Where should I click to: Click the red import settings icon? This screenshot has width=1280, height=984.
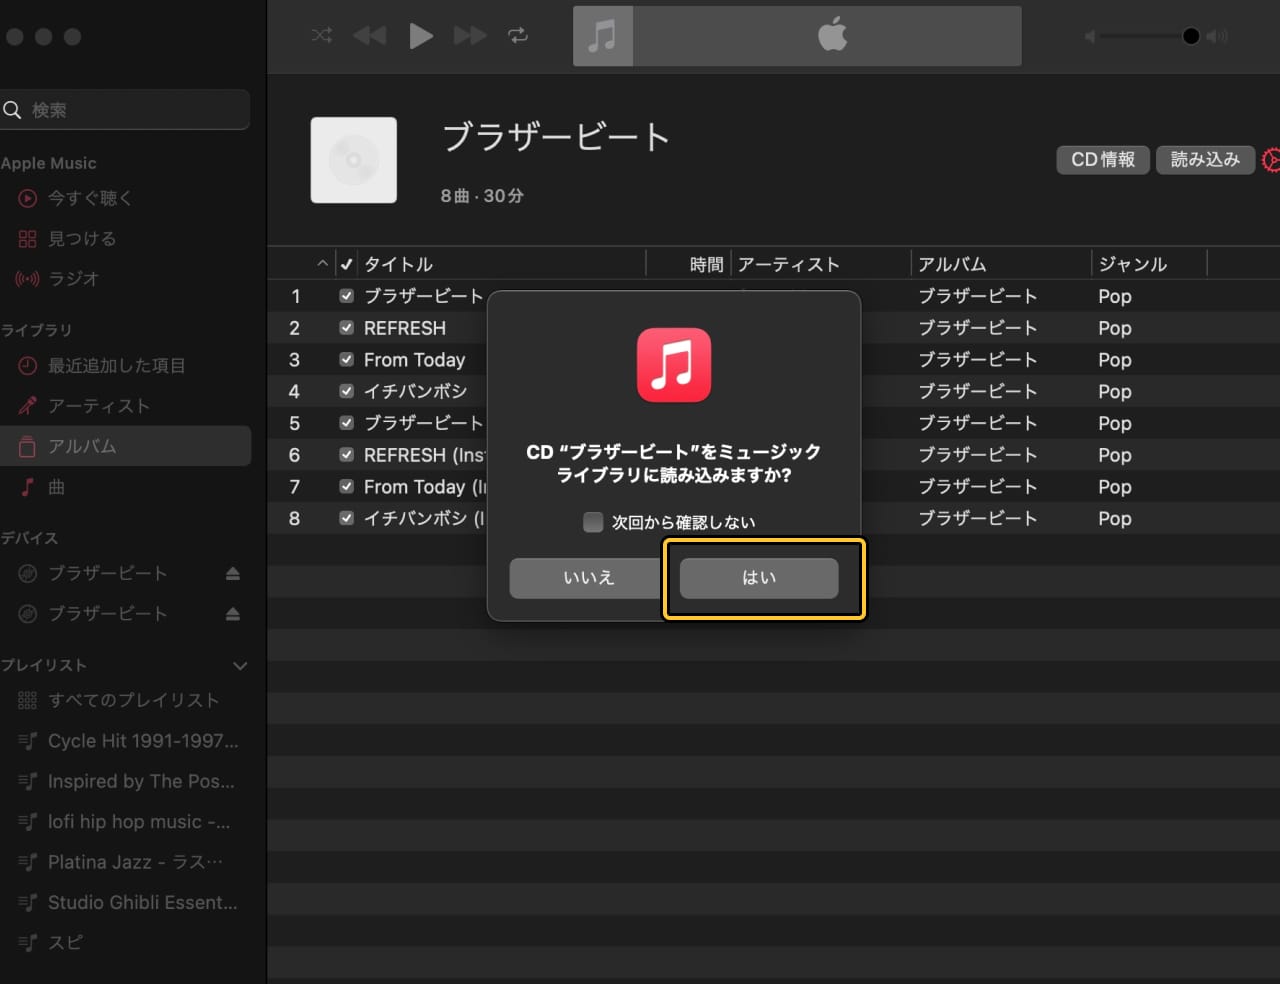coord(1271,160)
